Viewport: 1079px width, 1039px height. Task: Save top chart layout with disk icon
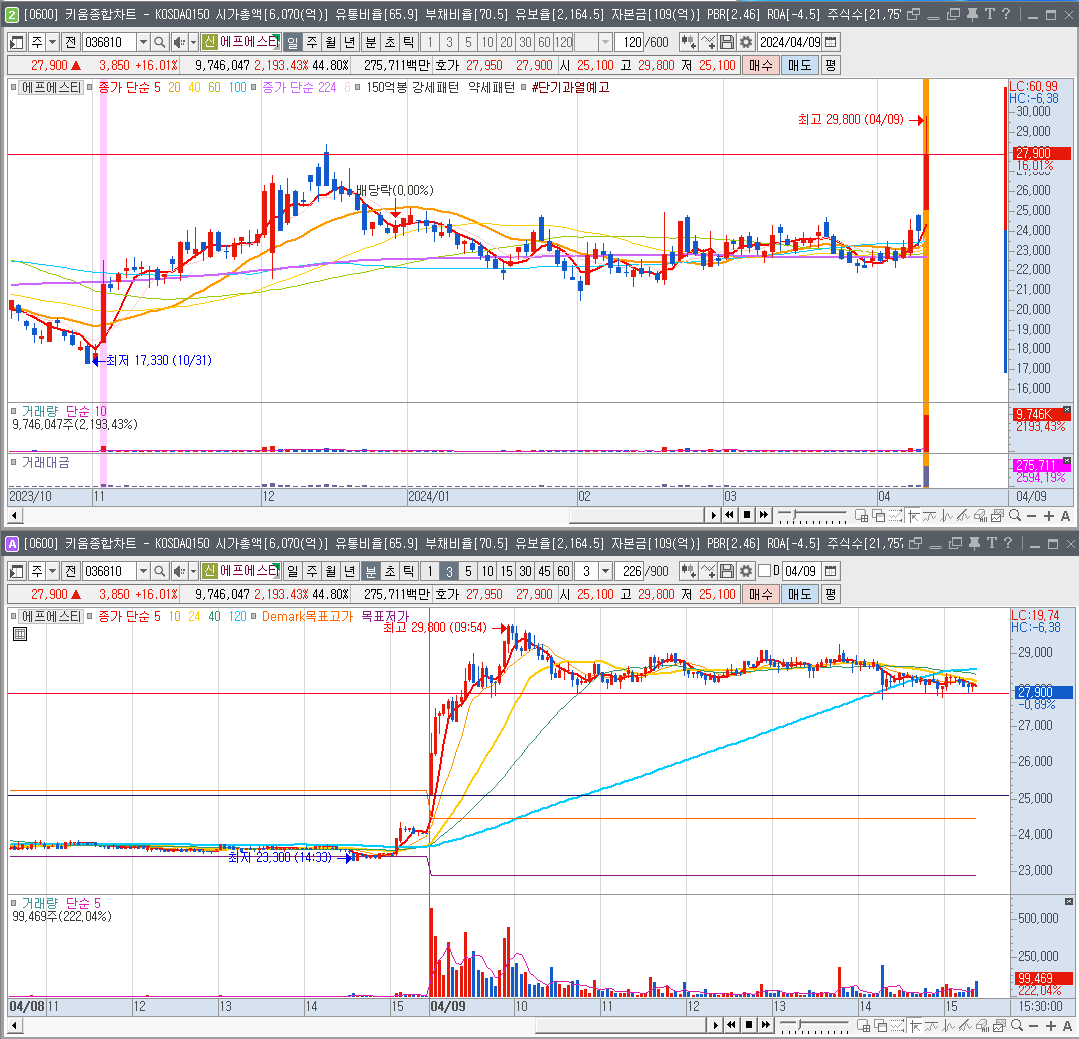727,43
